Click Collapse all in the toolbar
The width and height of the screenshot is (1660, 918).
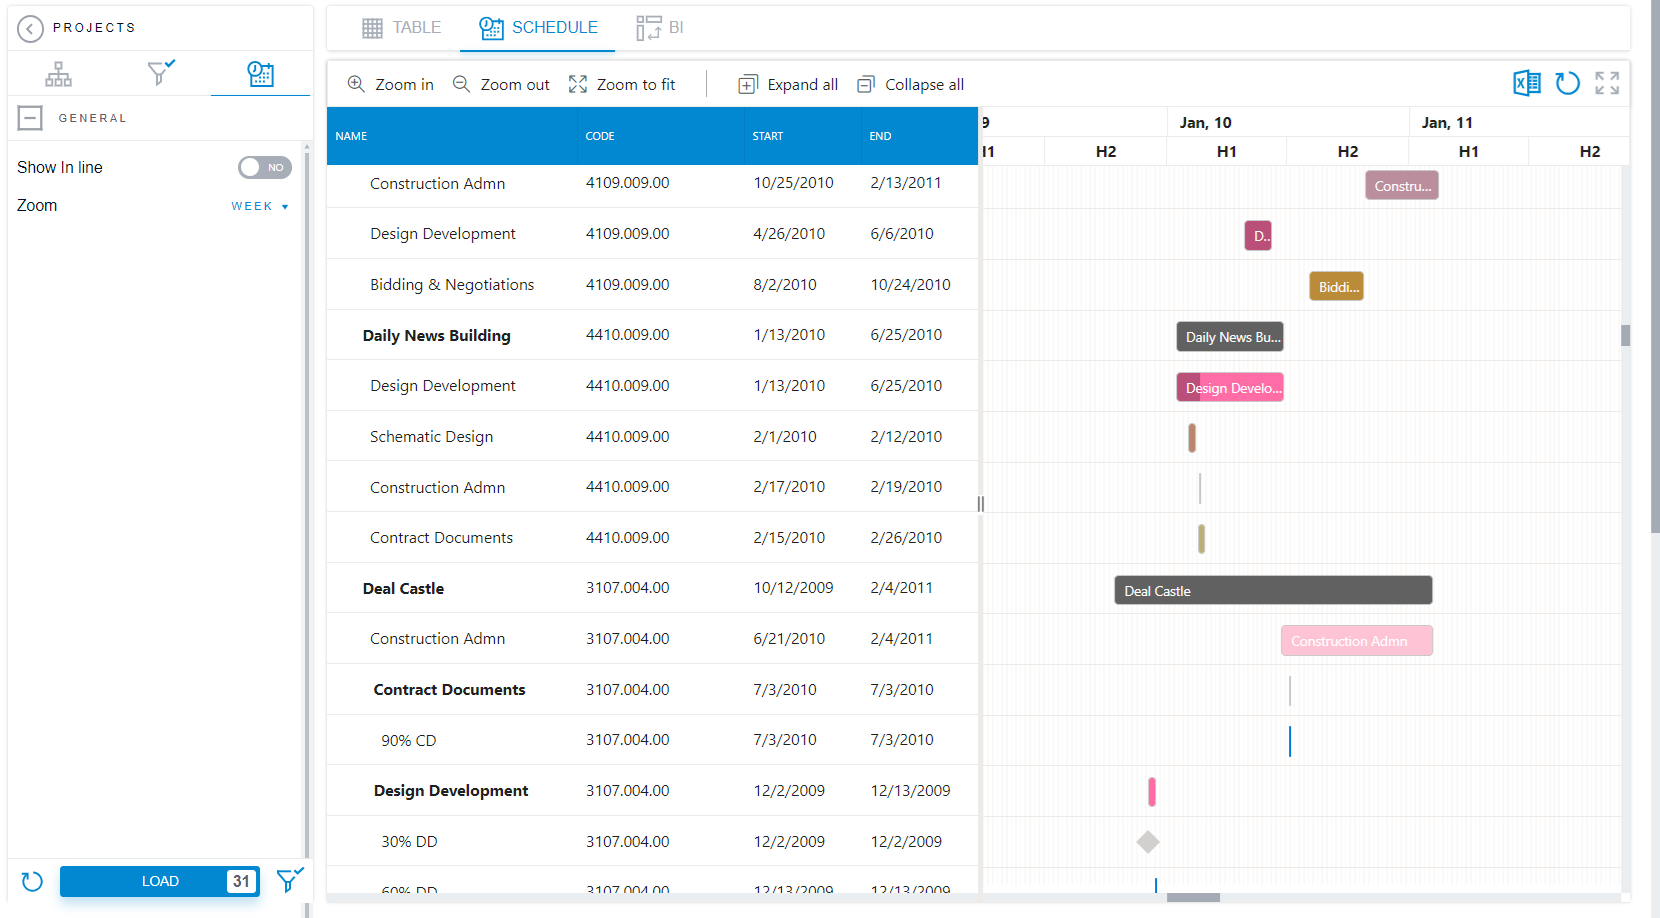point(910,84)
